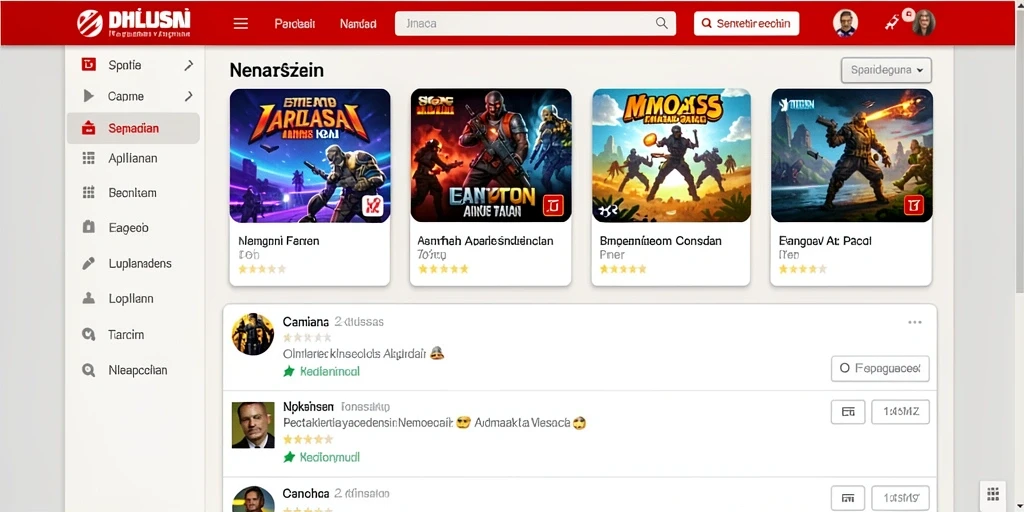Viewport: 1024px width, 512px height.
Task: Focus the Jmaca search field
Action: point(536,24)
